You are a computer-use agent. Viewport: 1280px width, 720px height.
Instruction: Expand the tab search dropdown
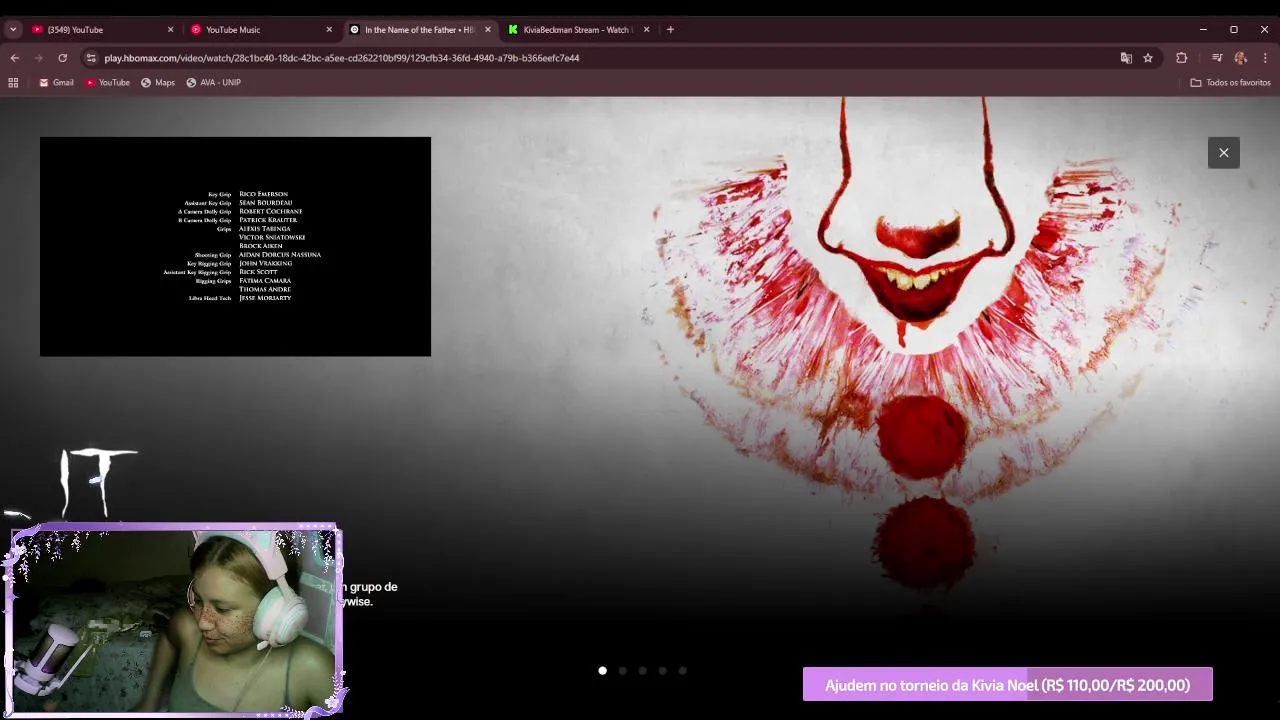click(13, 29)
